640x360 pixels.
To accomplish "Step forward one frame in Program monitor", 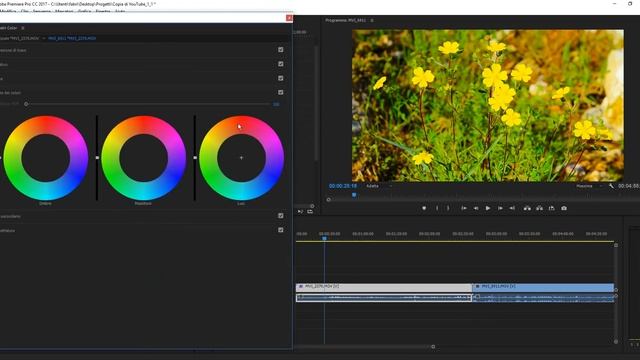I will pyautogui.click(x=500, y=208).
